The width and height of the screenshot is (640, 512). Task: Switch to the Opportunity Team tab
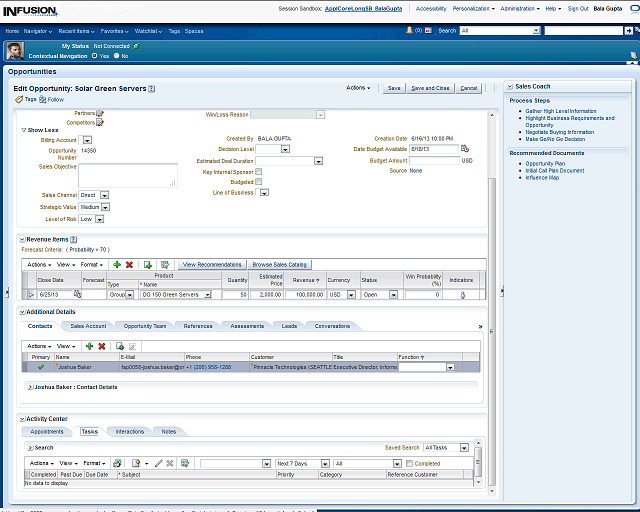coord(145,326)
